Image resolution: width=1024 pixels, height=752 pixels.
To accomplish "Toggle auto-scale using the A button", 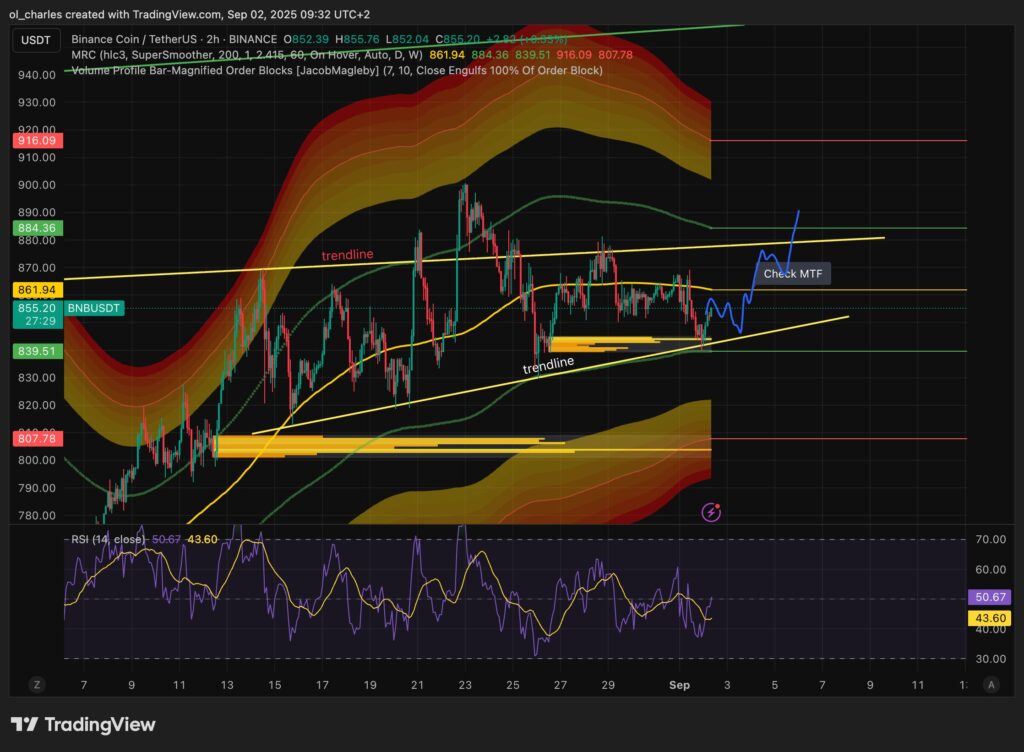I will (991, 686).
